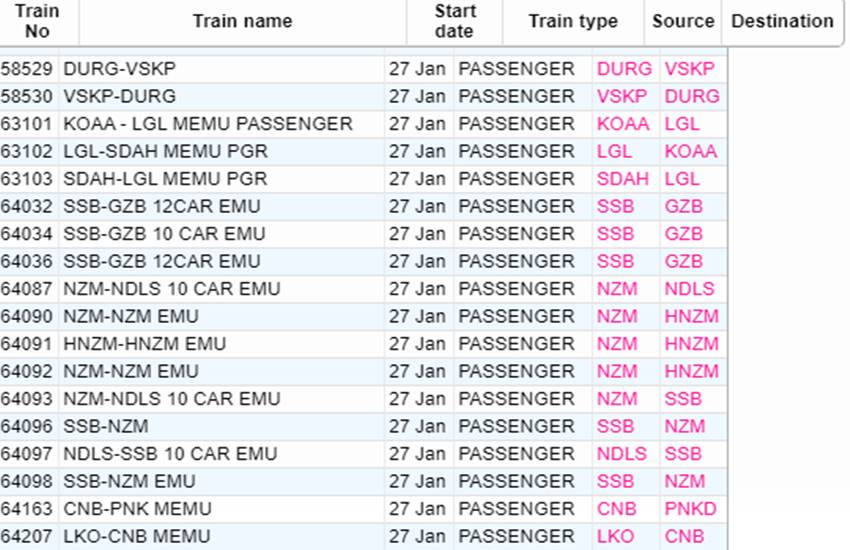This screenshot has width=850, height=550.
Task: Click the Train type column header
Action: point(573,22)
